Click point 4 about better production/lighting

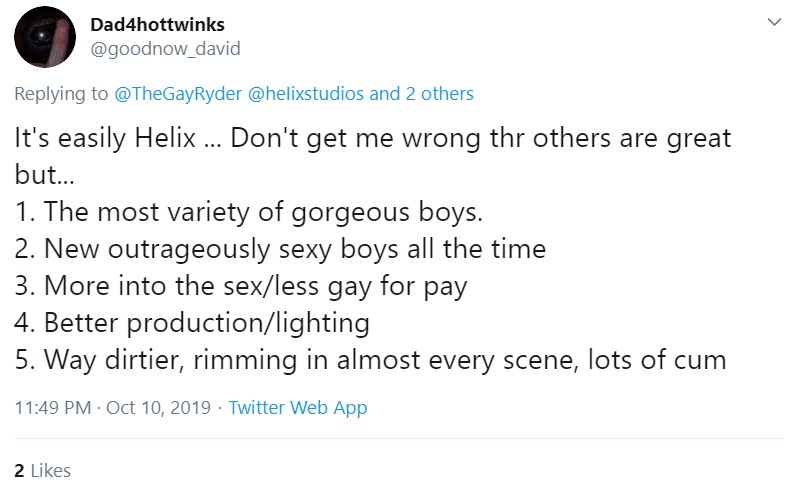[192, 322]
